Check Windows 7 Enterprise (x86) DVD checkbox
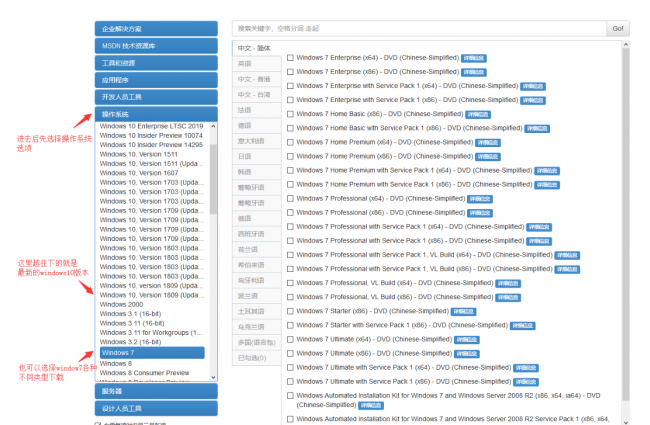This screenshot has width=650, height=425. pyautogui.click(x=290, y=72)
